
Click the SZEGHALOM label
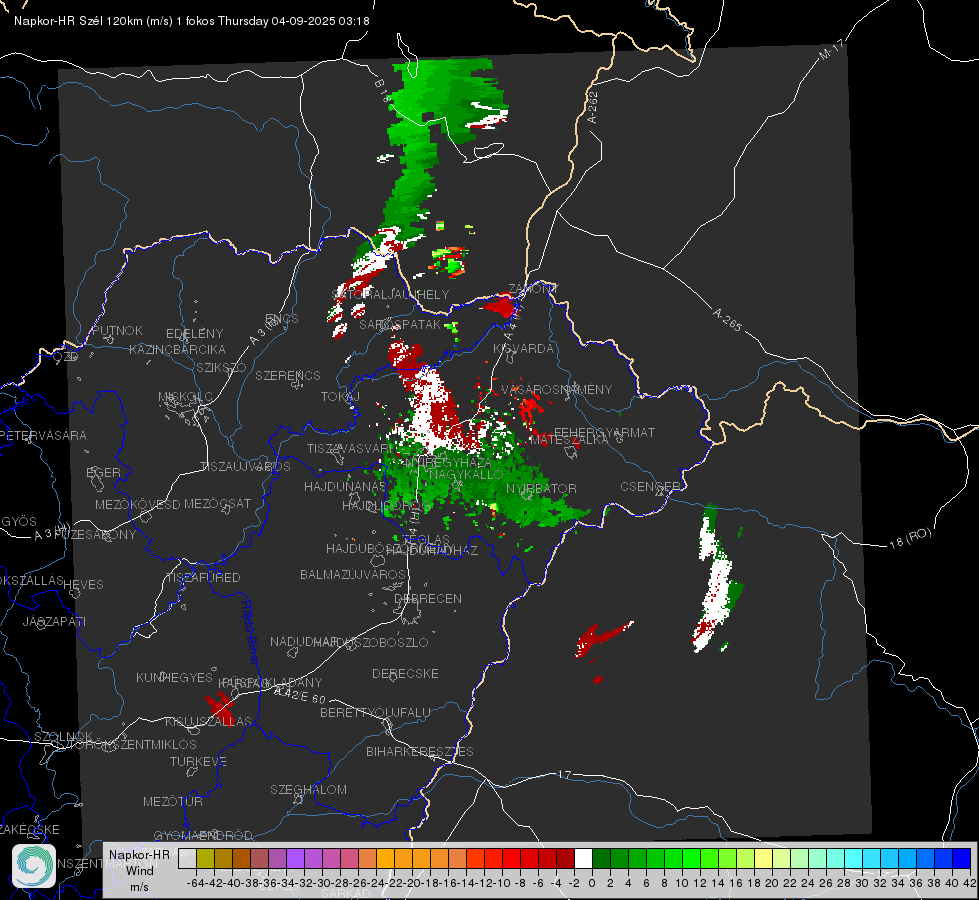[308, 789]
